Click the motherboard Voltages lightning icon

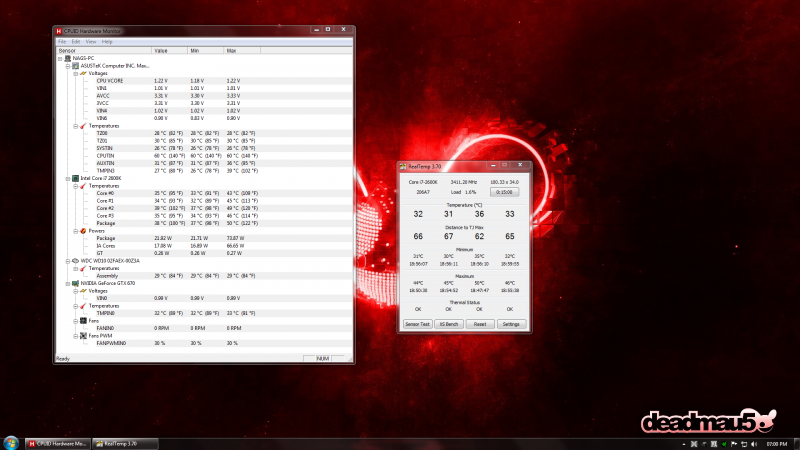point(83,73)
